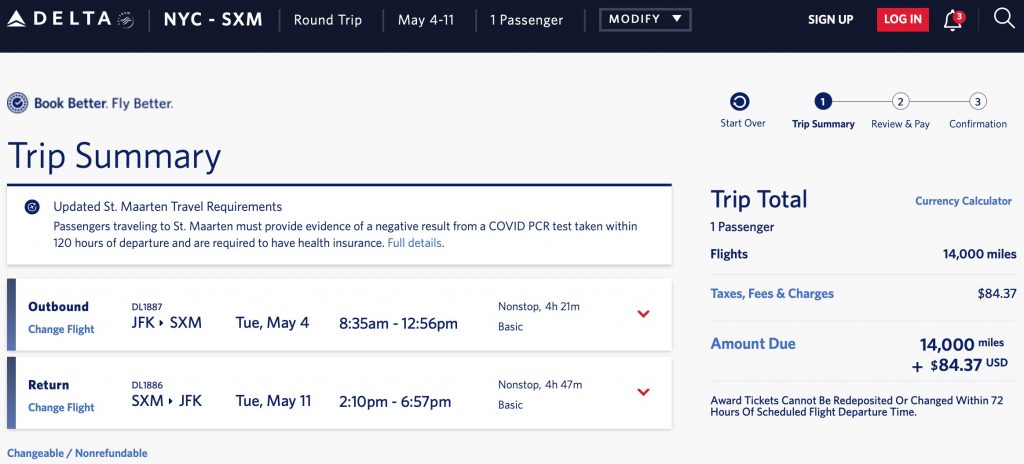The image size is (1024, 464).
Task: Open the Modify dropdown
Action: [x=645, y=19]
